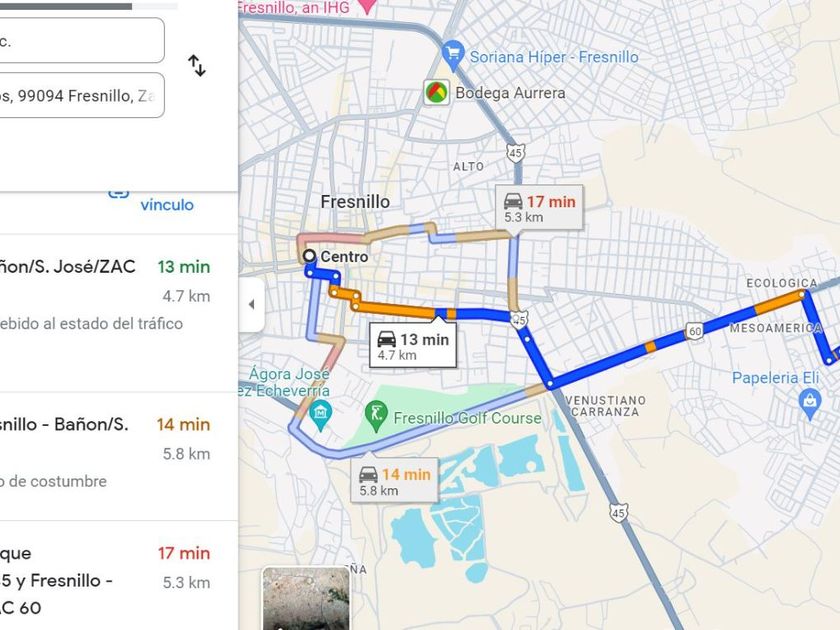
Task: Select the Bodega Aurrera map icon
Action: point(437,93)
